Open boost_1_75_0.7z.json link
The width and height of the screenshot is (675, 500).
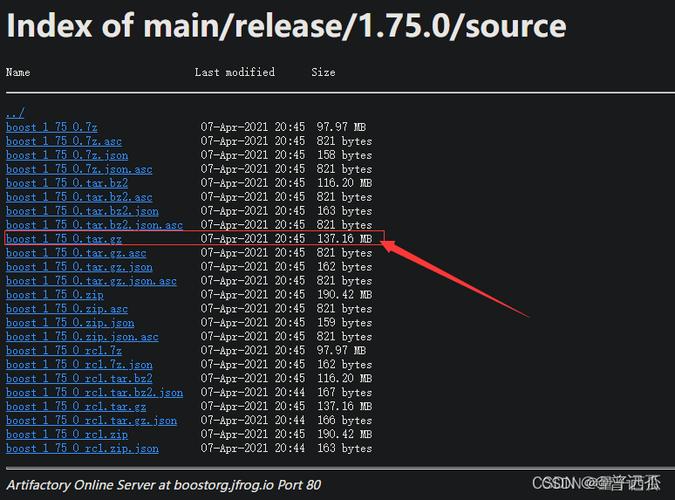pyautogui.click(x=67, y=155)
